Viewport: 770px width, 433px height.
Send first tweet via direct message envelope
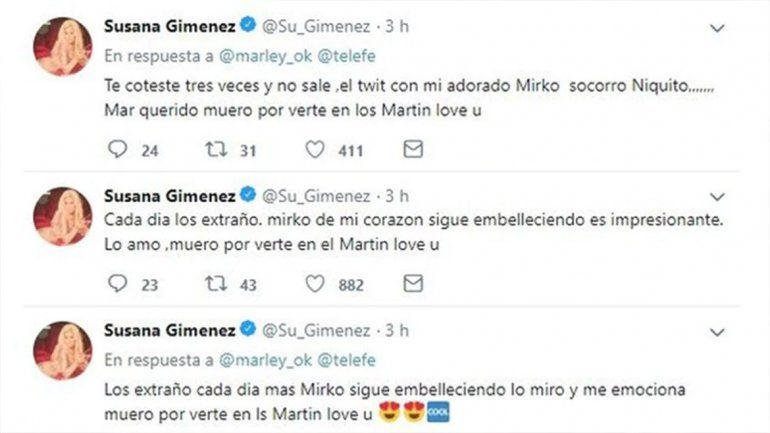tap(412, 149)
